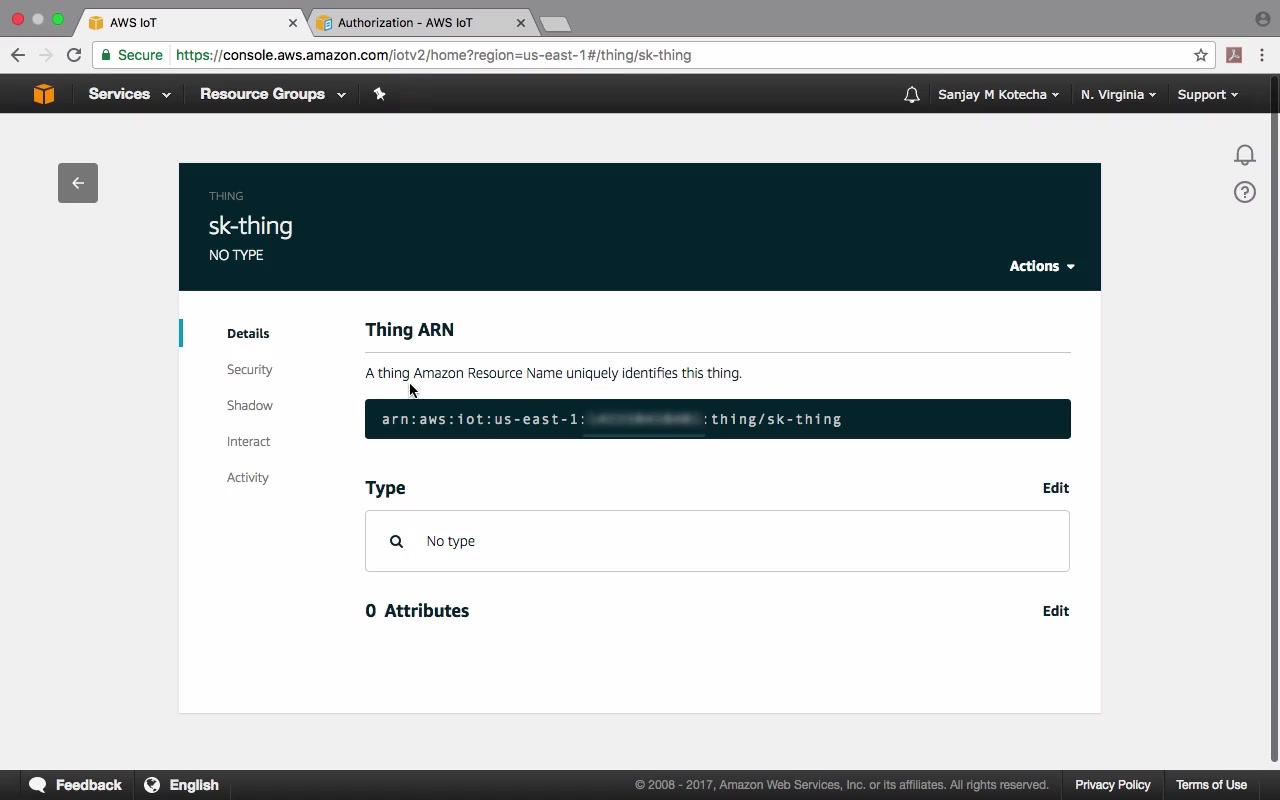
Task: Open the Sanjay M Kotecha account menu
Action: pyautogui.click(x=999, y=95)
